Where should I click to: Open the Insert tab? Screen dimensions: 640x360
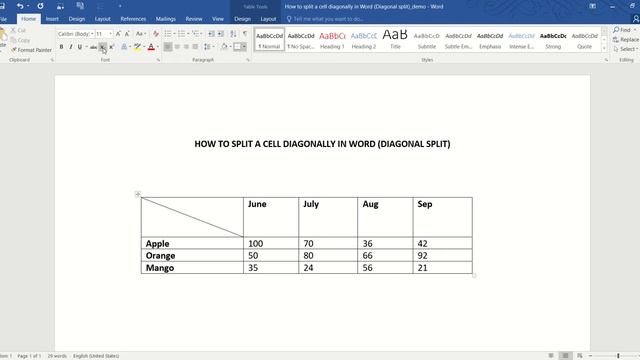(52, 19)
